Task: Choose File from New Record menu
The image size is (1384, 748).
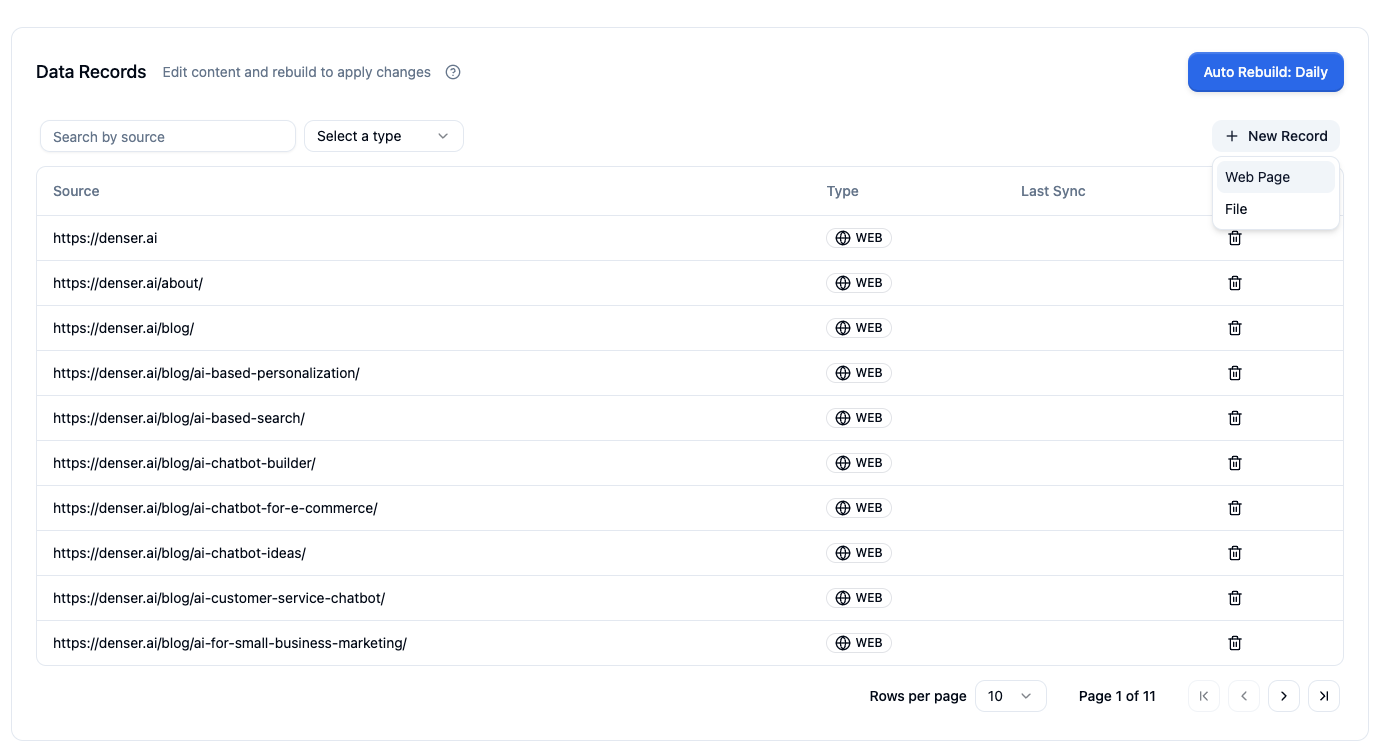Action: (1276, 209)
